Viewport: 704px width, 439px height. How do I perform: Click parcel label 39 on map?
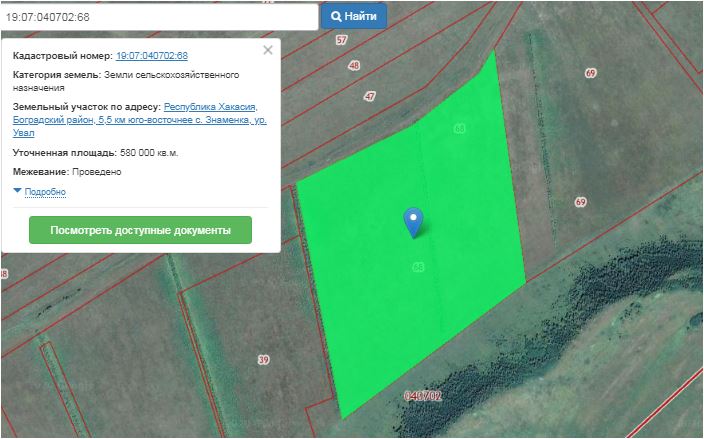point(264,360)
